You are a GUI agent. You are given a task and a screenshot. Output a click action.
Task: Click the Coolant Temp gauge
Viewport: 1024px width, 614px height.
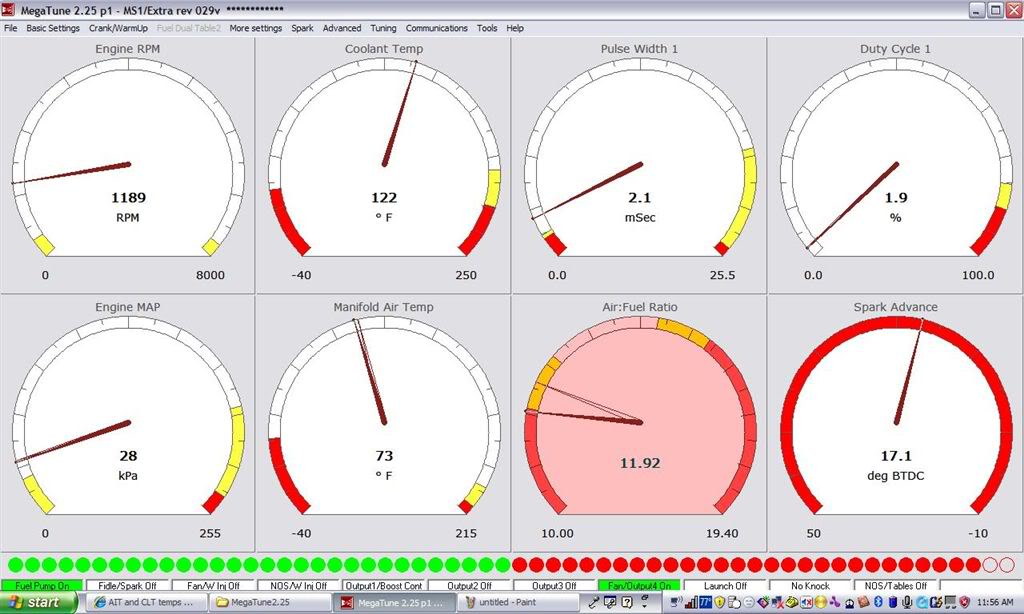pos(383,165)
